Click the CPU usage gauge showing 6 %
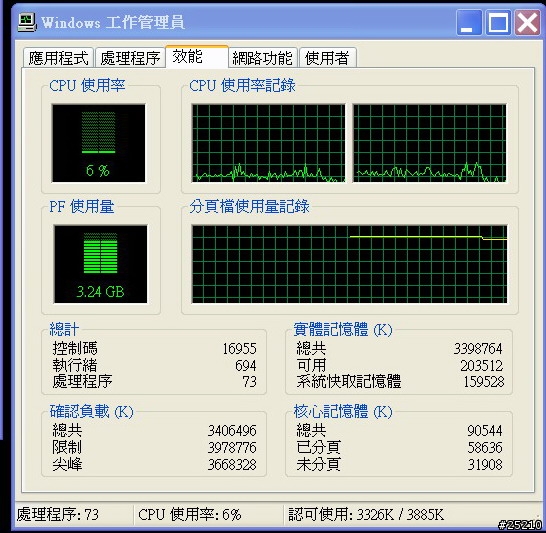This screenshot has width=546, height=533. [x=99, y=143]
